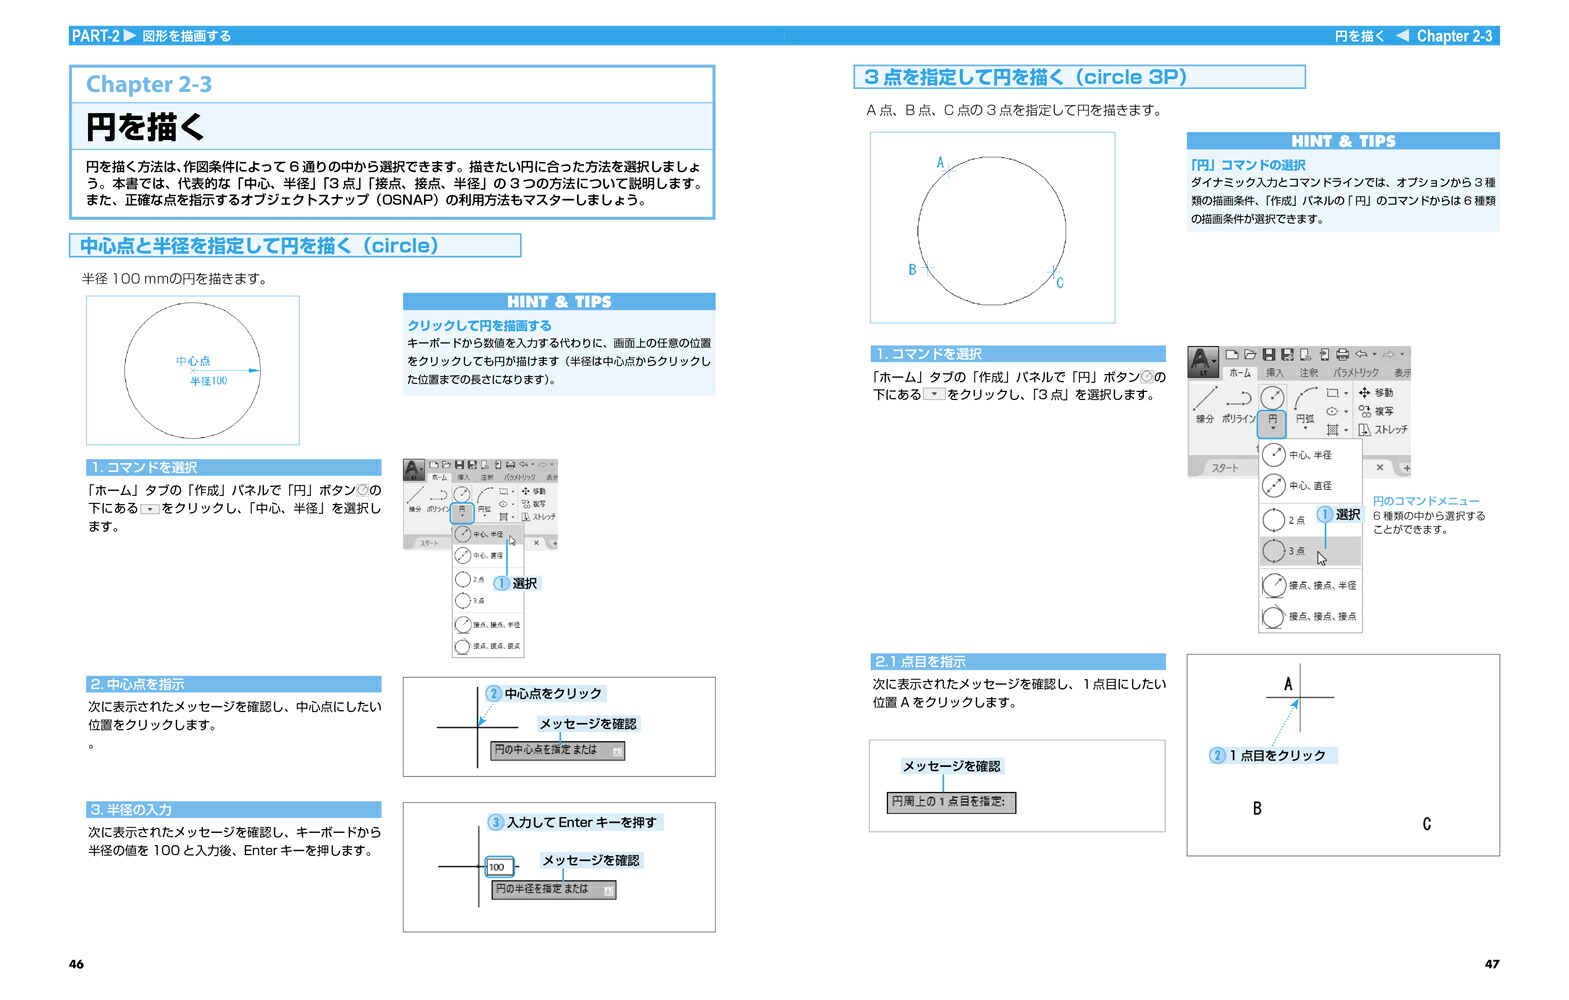This screenshot has height=1000, width=1569.
Task: Open the rectangle tool dropdown arrow on page 47
Action: point(1346,393)
